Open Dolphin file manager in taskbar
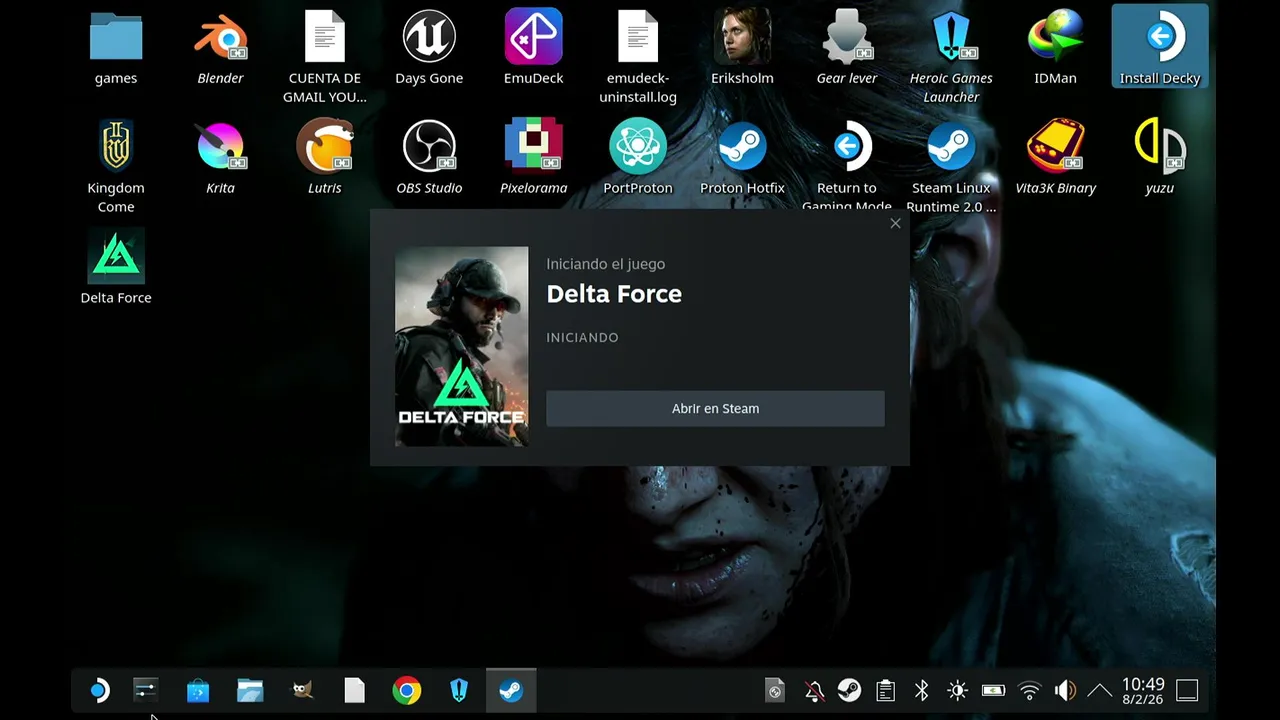Viewport: 1280px width, 720px height. tap(250, 690)
